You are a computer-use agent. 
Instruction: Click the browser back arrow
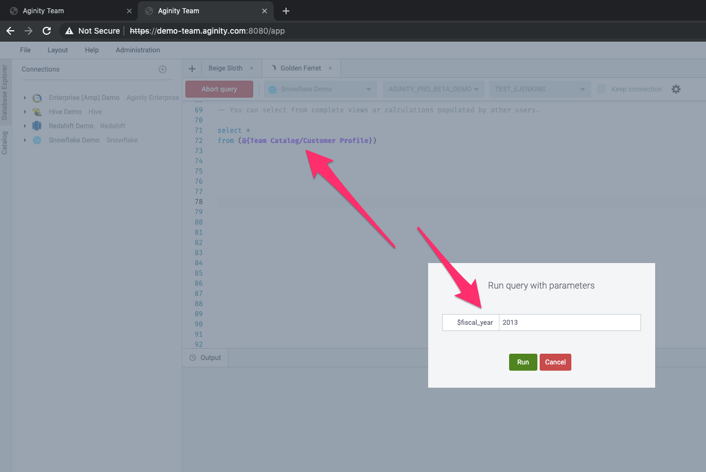(x=10, y=31)
